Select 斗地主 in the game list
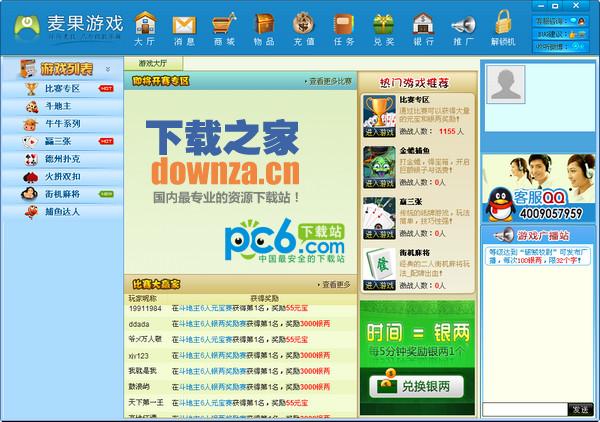Screen dimensions: 600x422 tap(60, 106)
